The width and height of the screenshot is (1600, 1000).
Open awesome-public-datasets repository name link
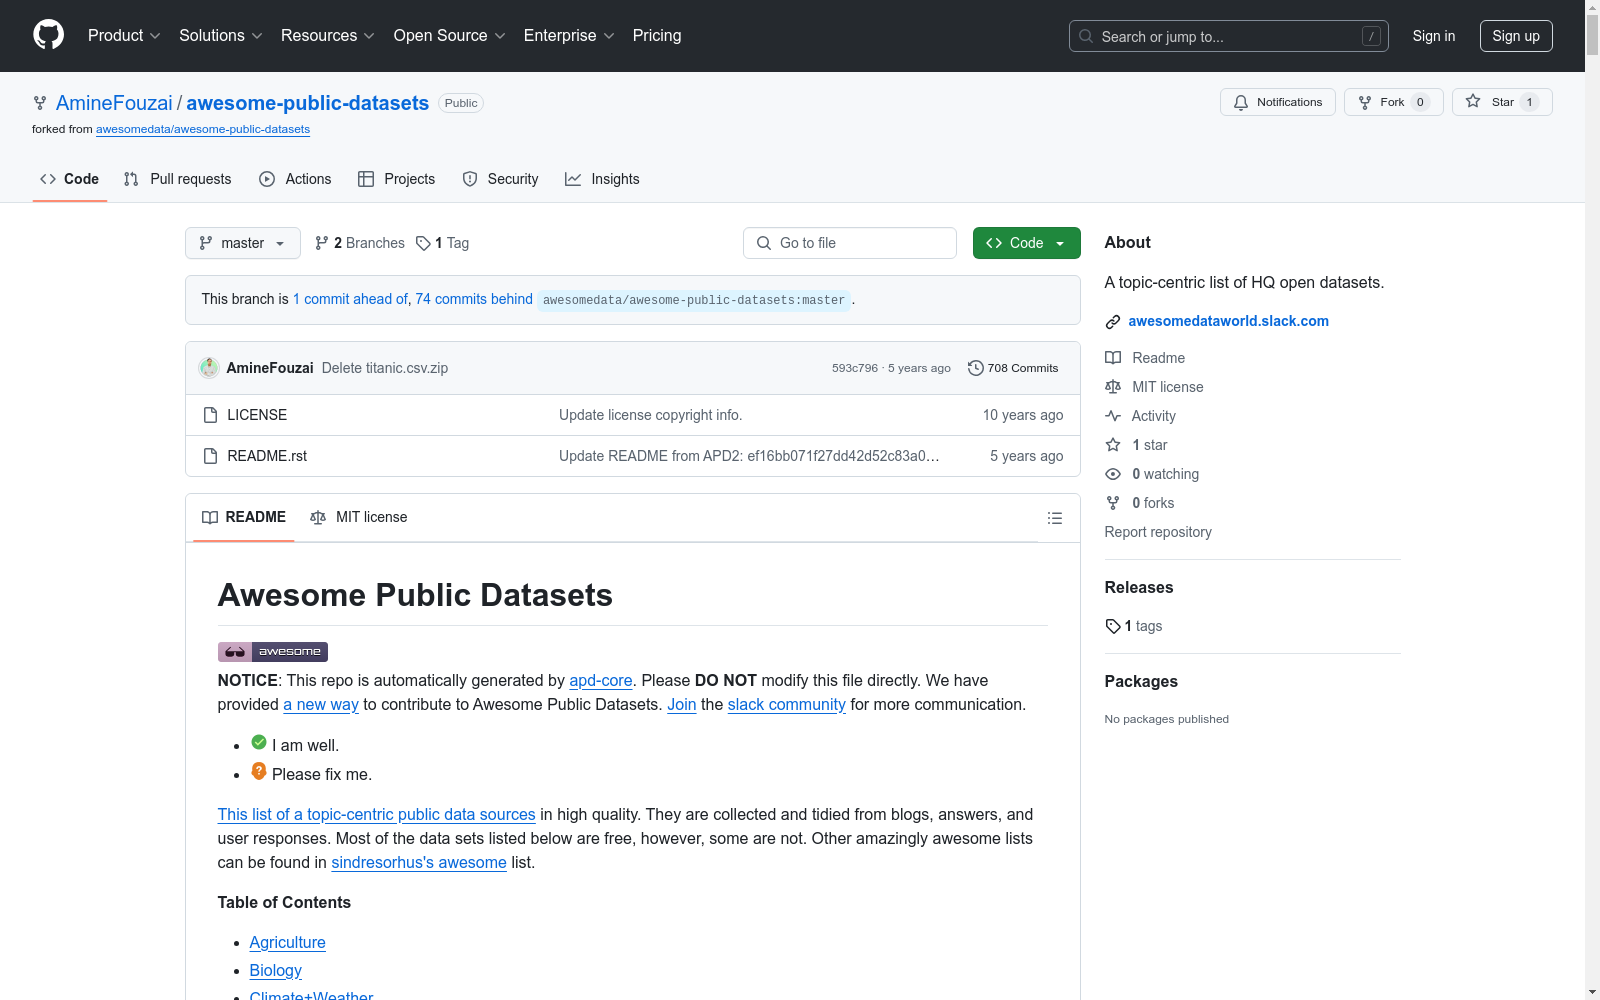point(308,103)
